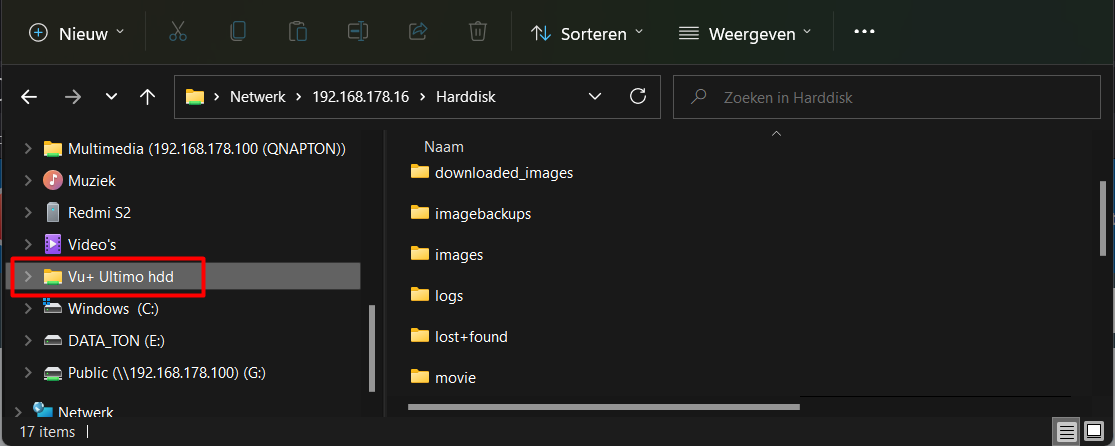
Task: Click the Copy icon in toolbar
Action: click(x=238, y=31)
